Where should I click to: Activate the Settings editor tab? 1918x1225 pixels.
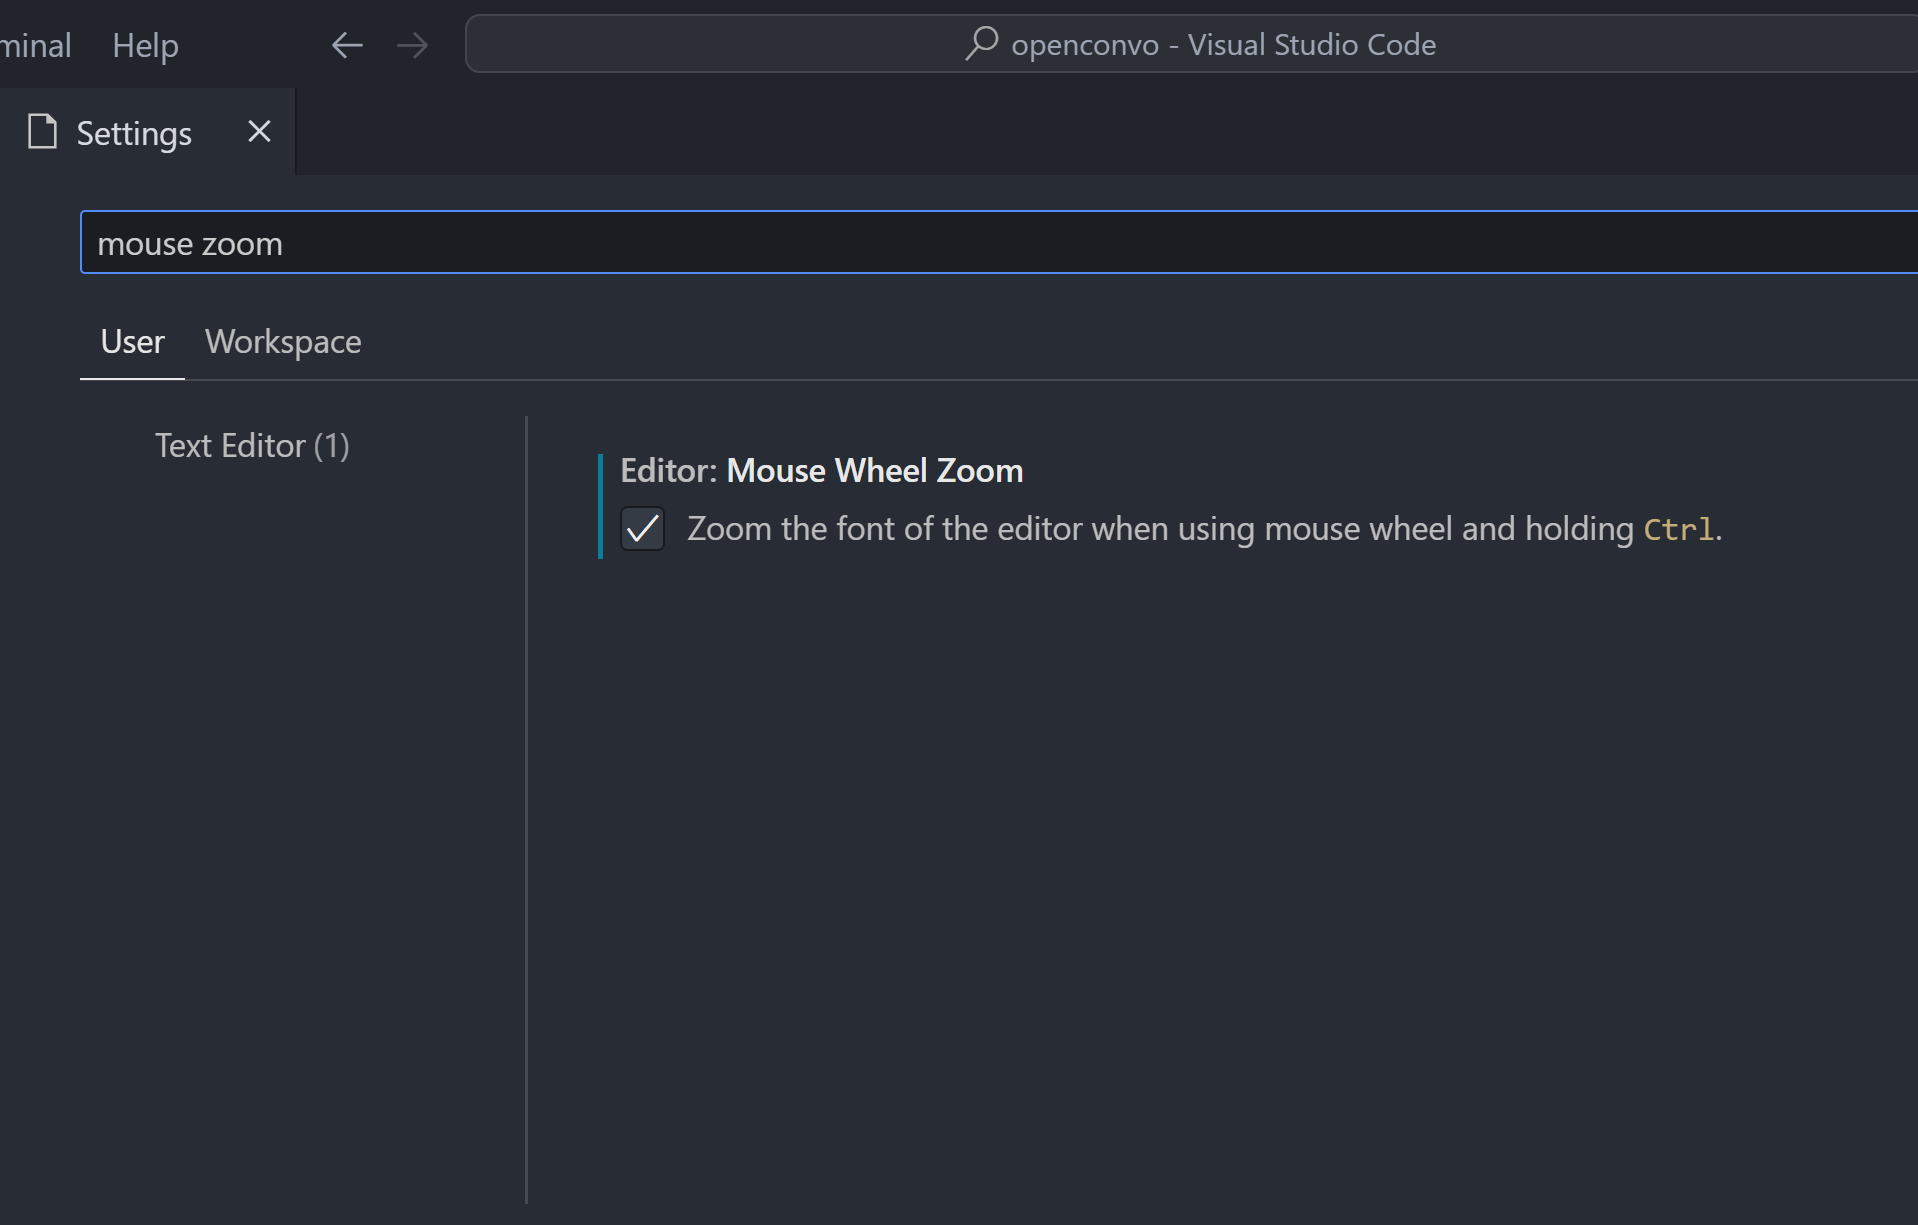[134, 133]
